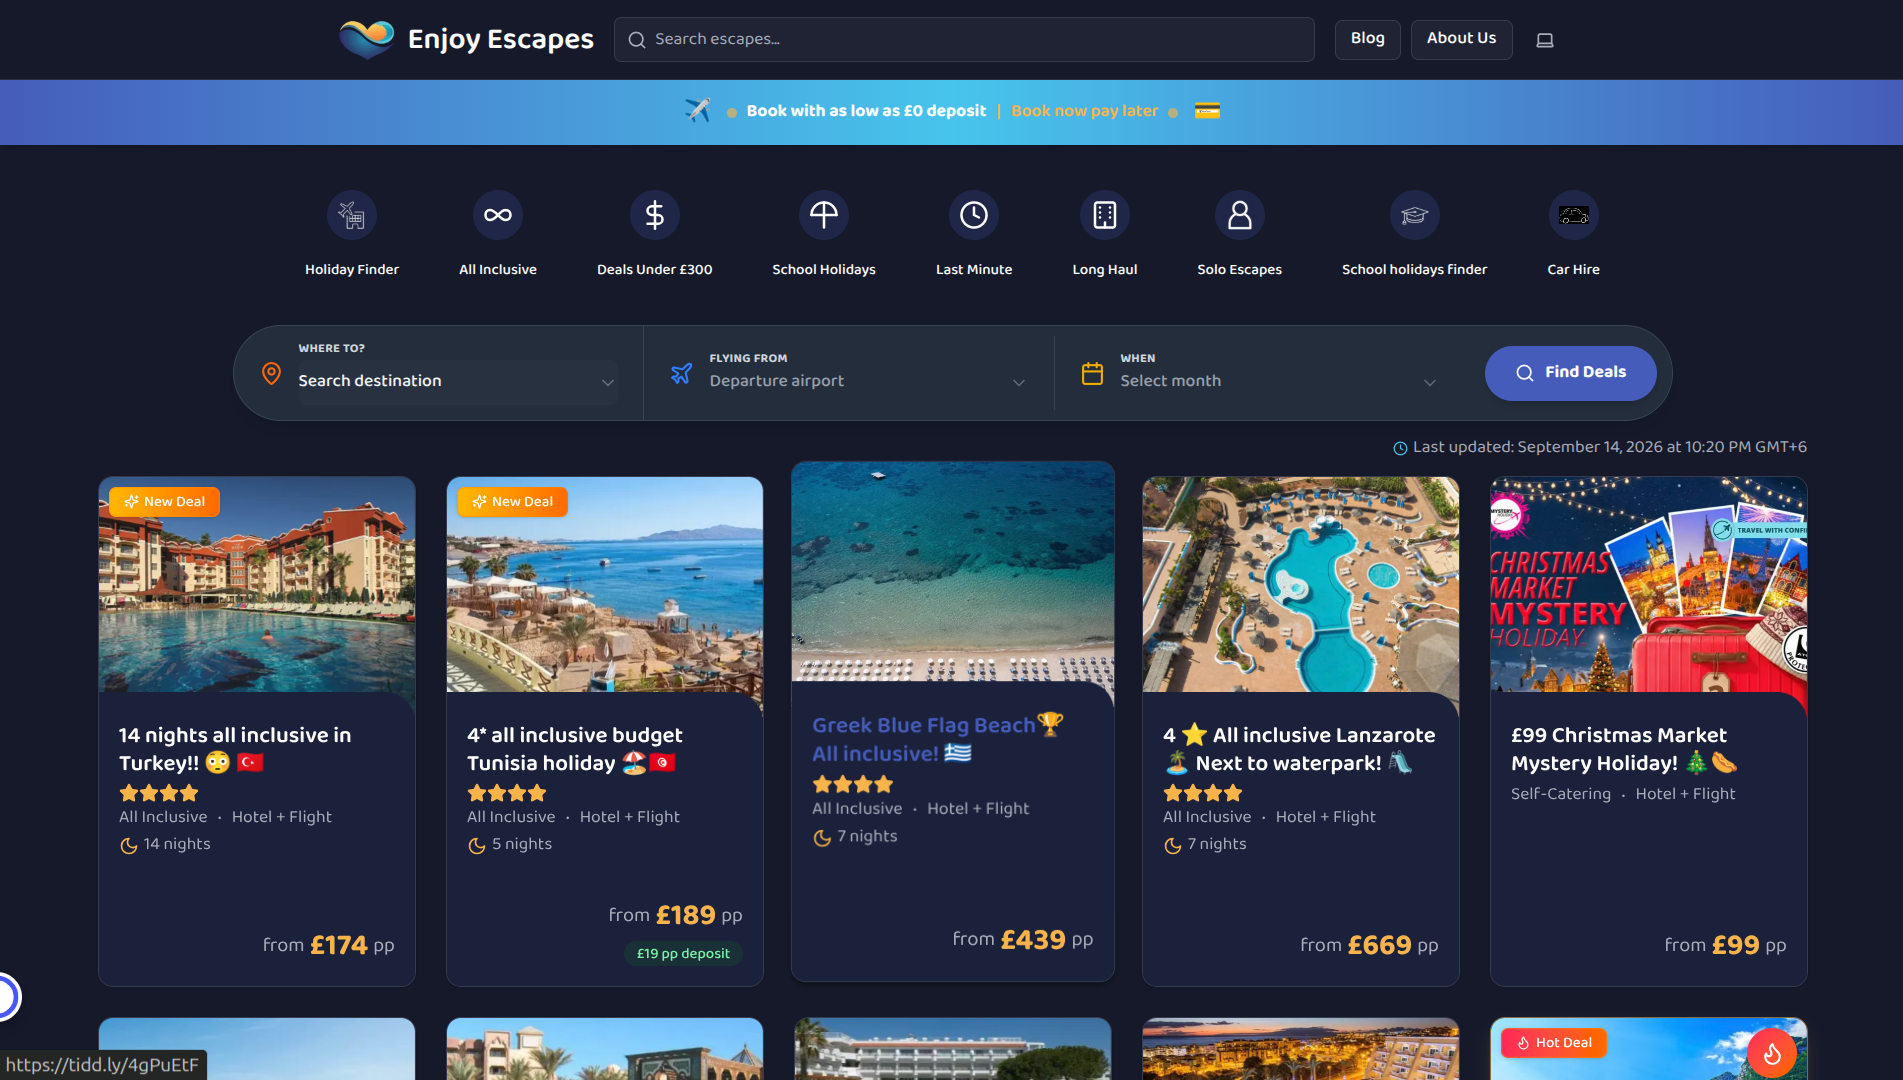Select the Long Haul icon
The image size is (1903, 1080).
1105,215
